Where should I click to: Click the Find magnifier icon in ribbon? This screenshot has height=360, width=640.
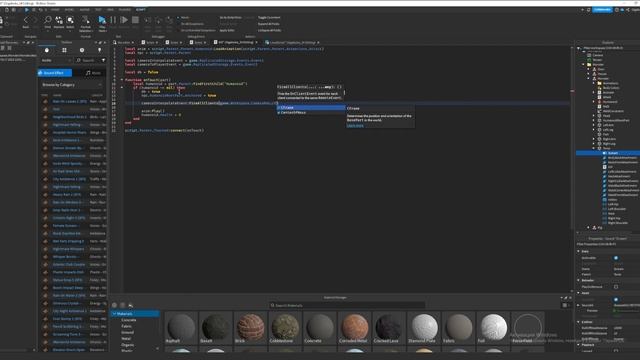(48, 20)
